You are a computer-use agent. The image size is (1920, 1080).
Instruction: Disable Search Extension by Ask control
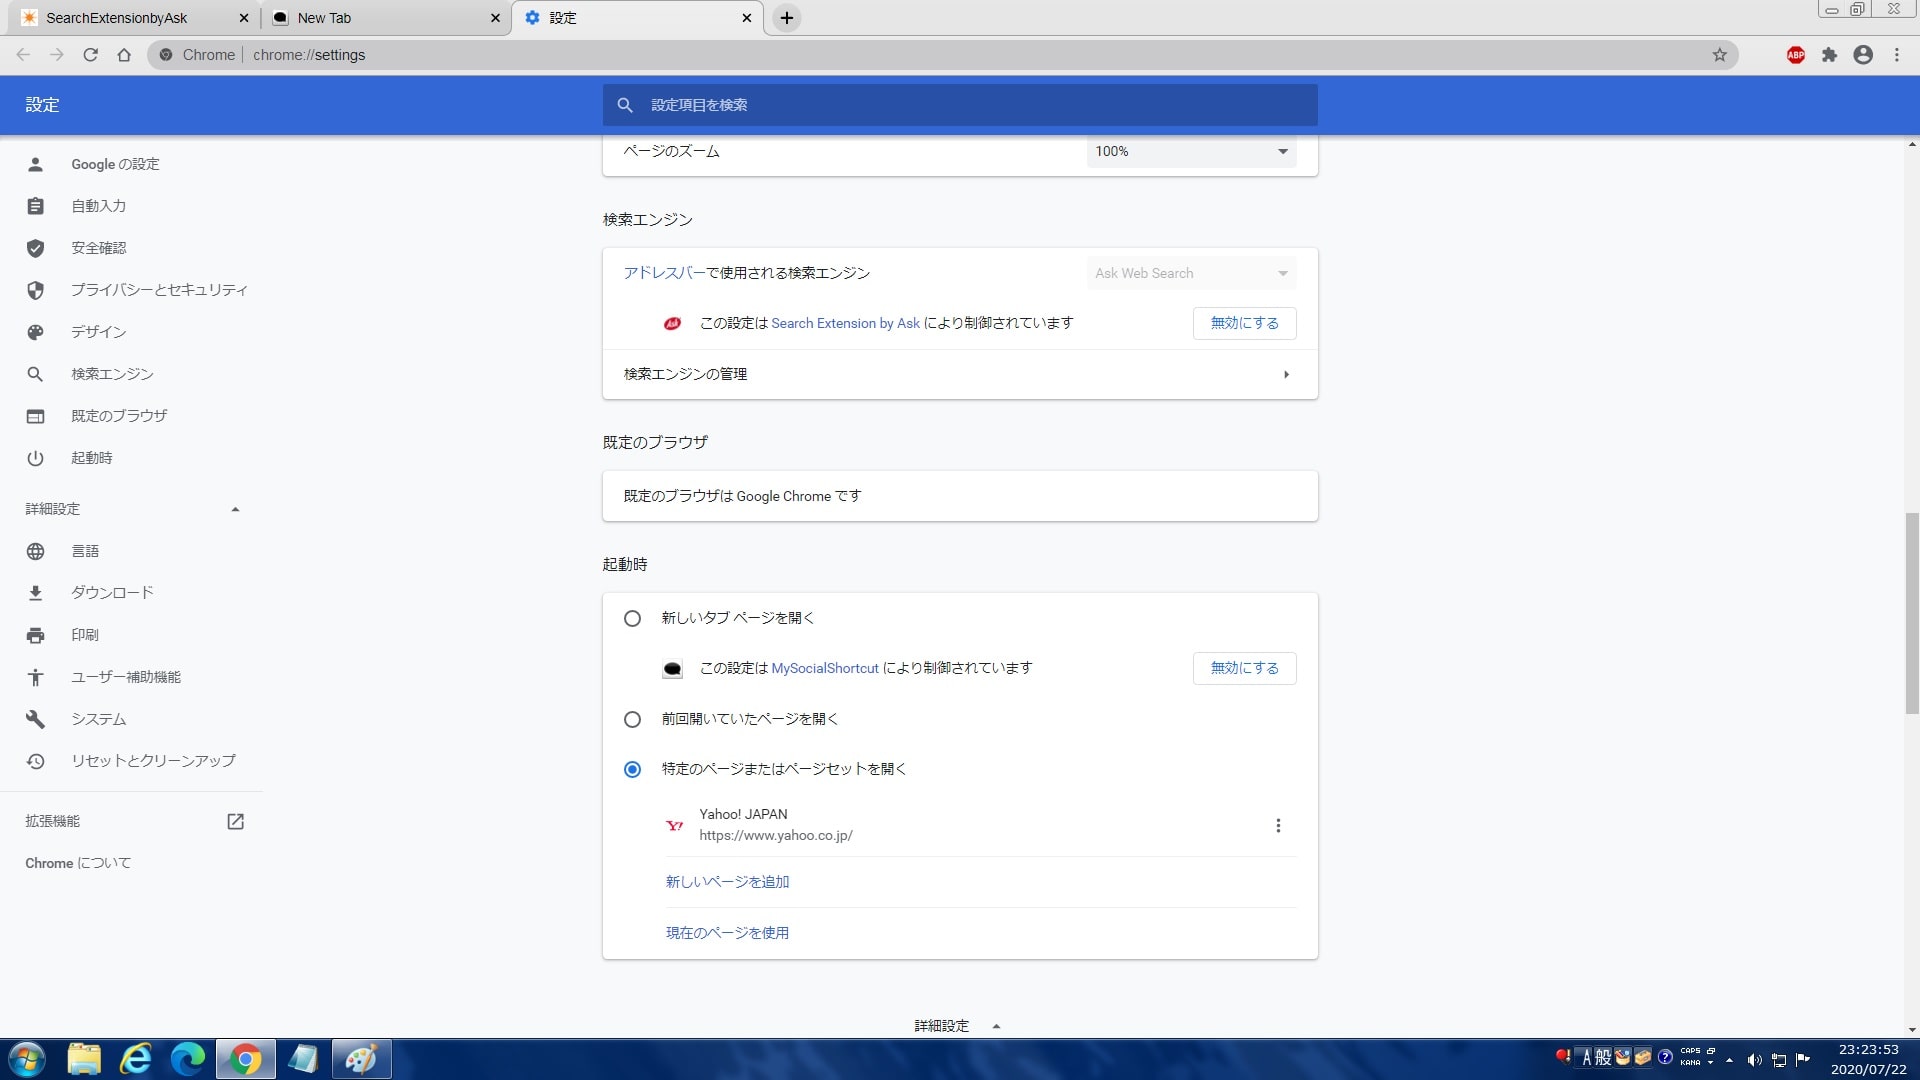pos(1244,323)
